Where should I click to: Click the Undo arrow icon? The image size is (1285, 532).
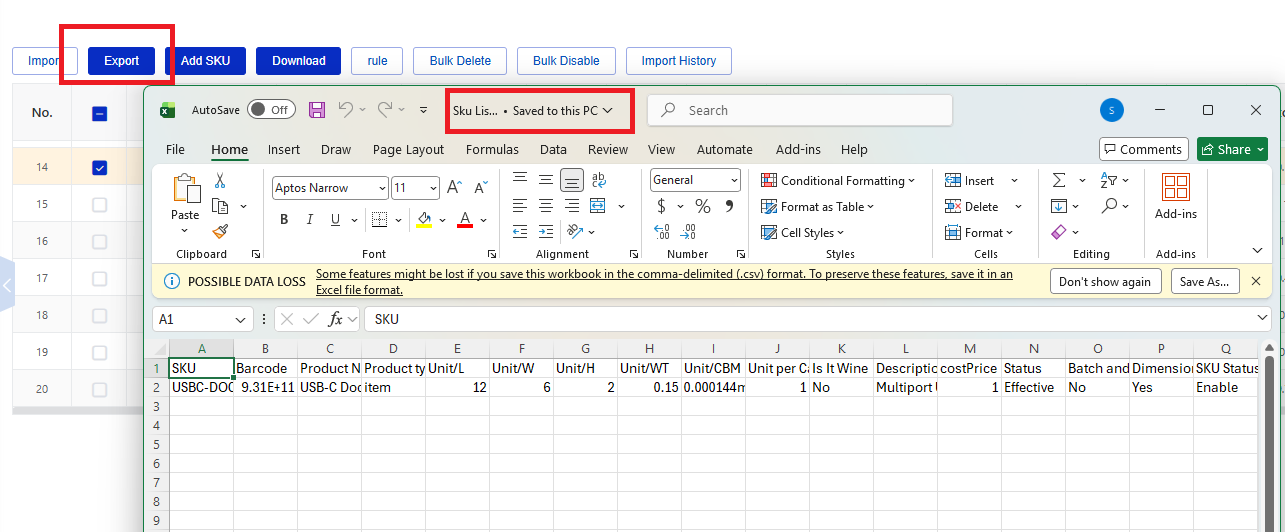tap(345, 110)
